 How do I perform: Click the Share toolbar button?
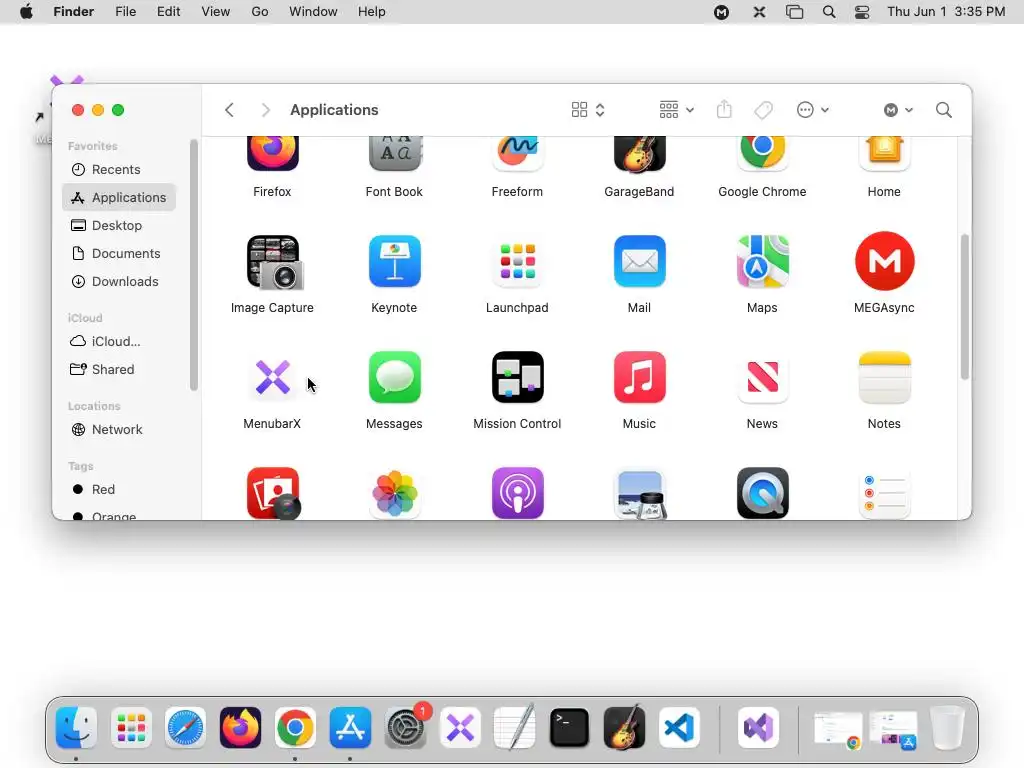724,110
